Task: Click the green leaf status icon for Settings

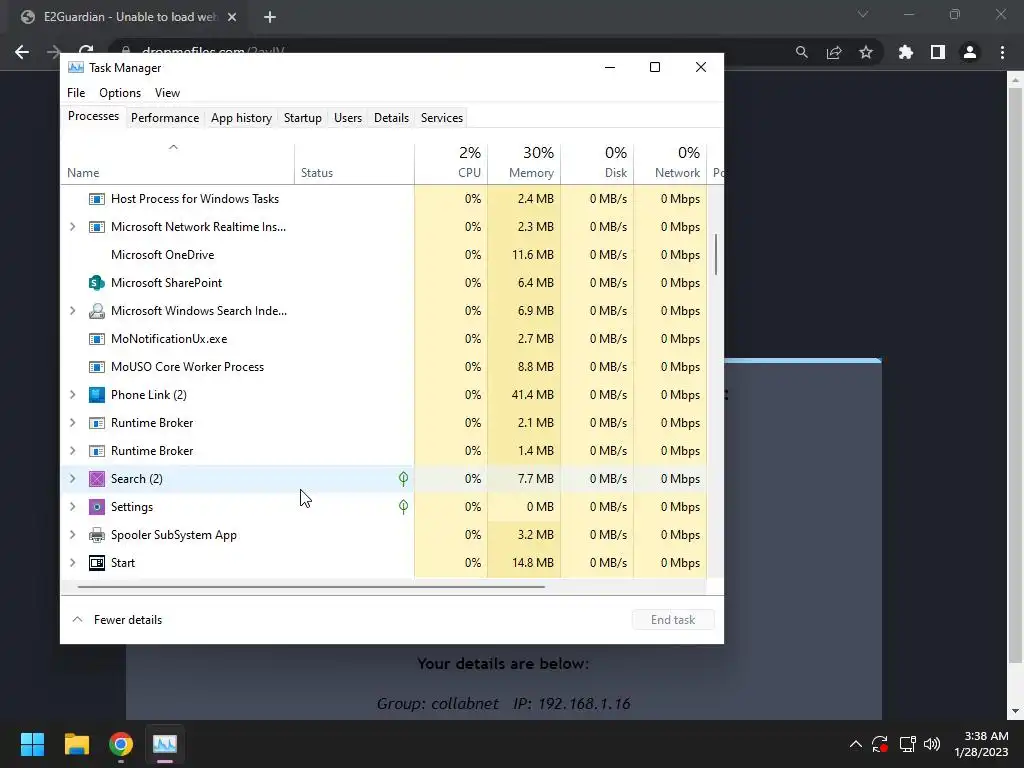Action: point(404,507)
